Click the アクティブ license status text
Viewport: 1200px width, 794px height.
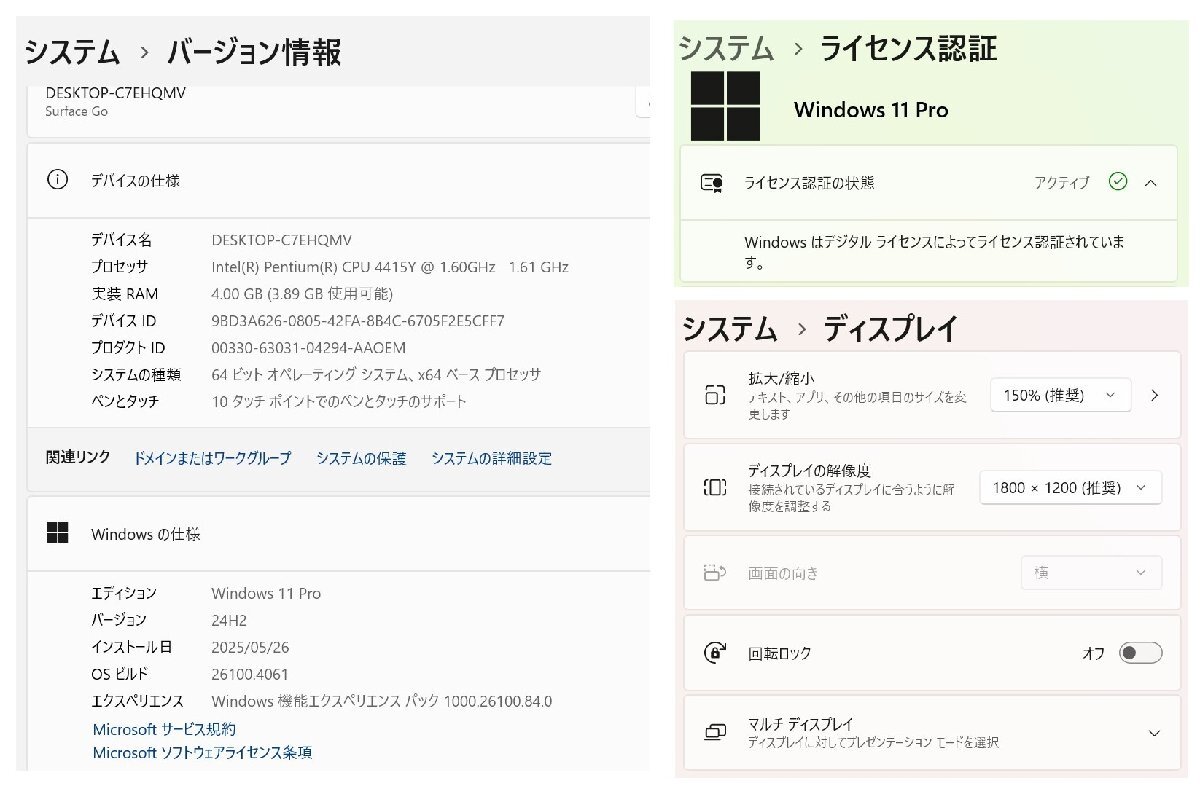click(x=1062, y=182)
